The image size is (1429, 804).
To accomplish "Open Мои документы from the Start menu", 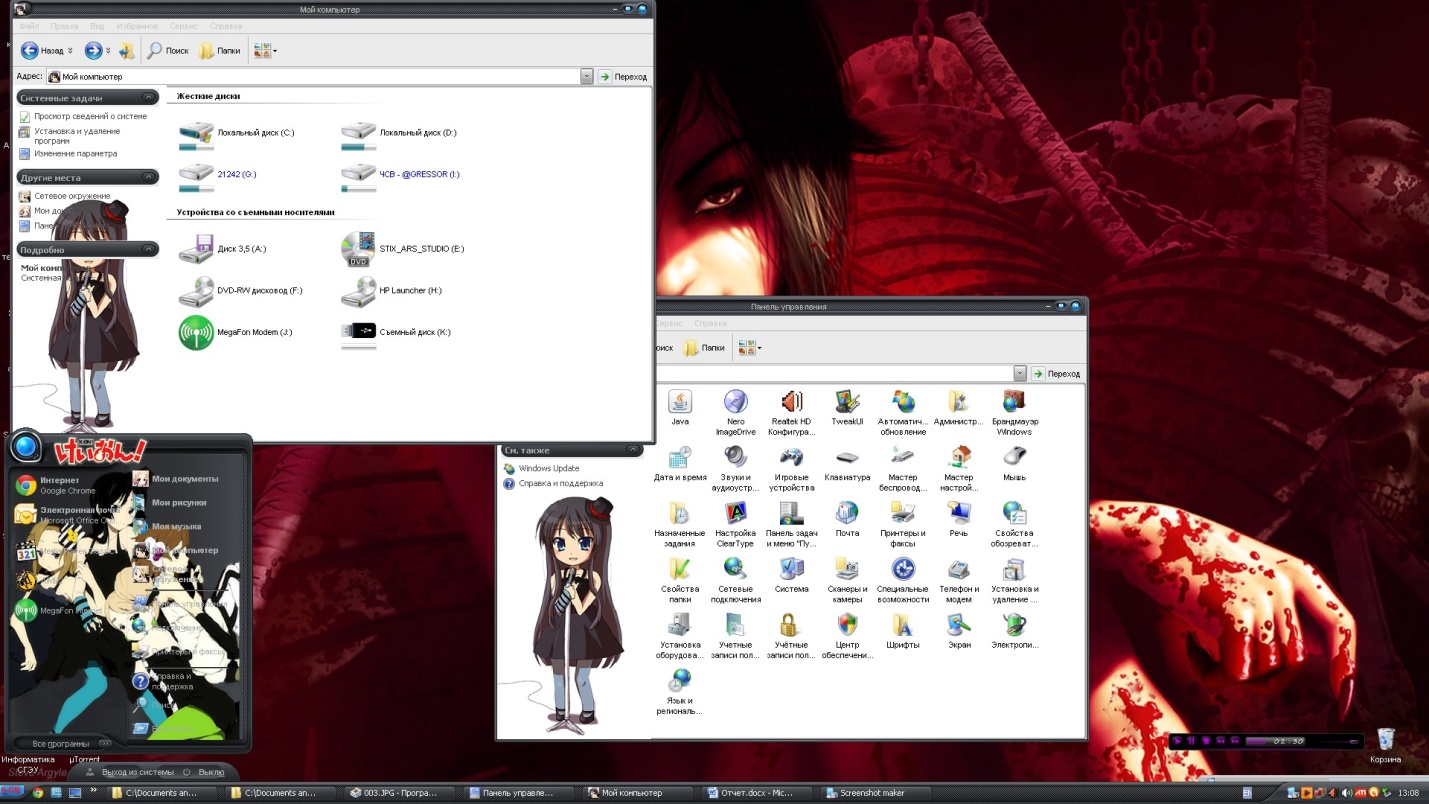I will pos(176,478).
